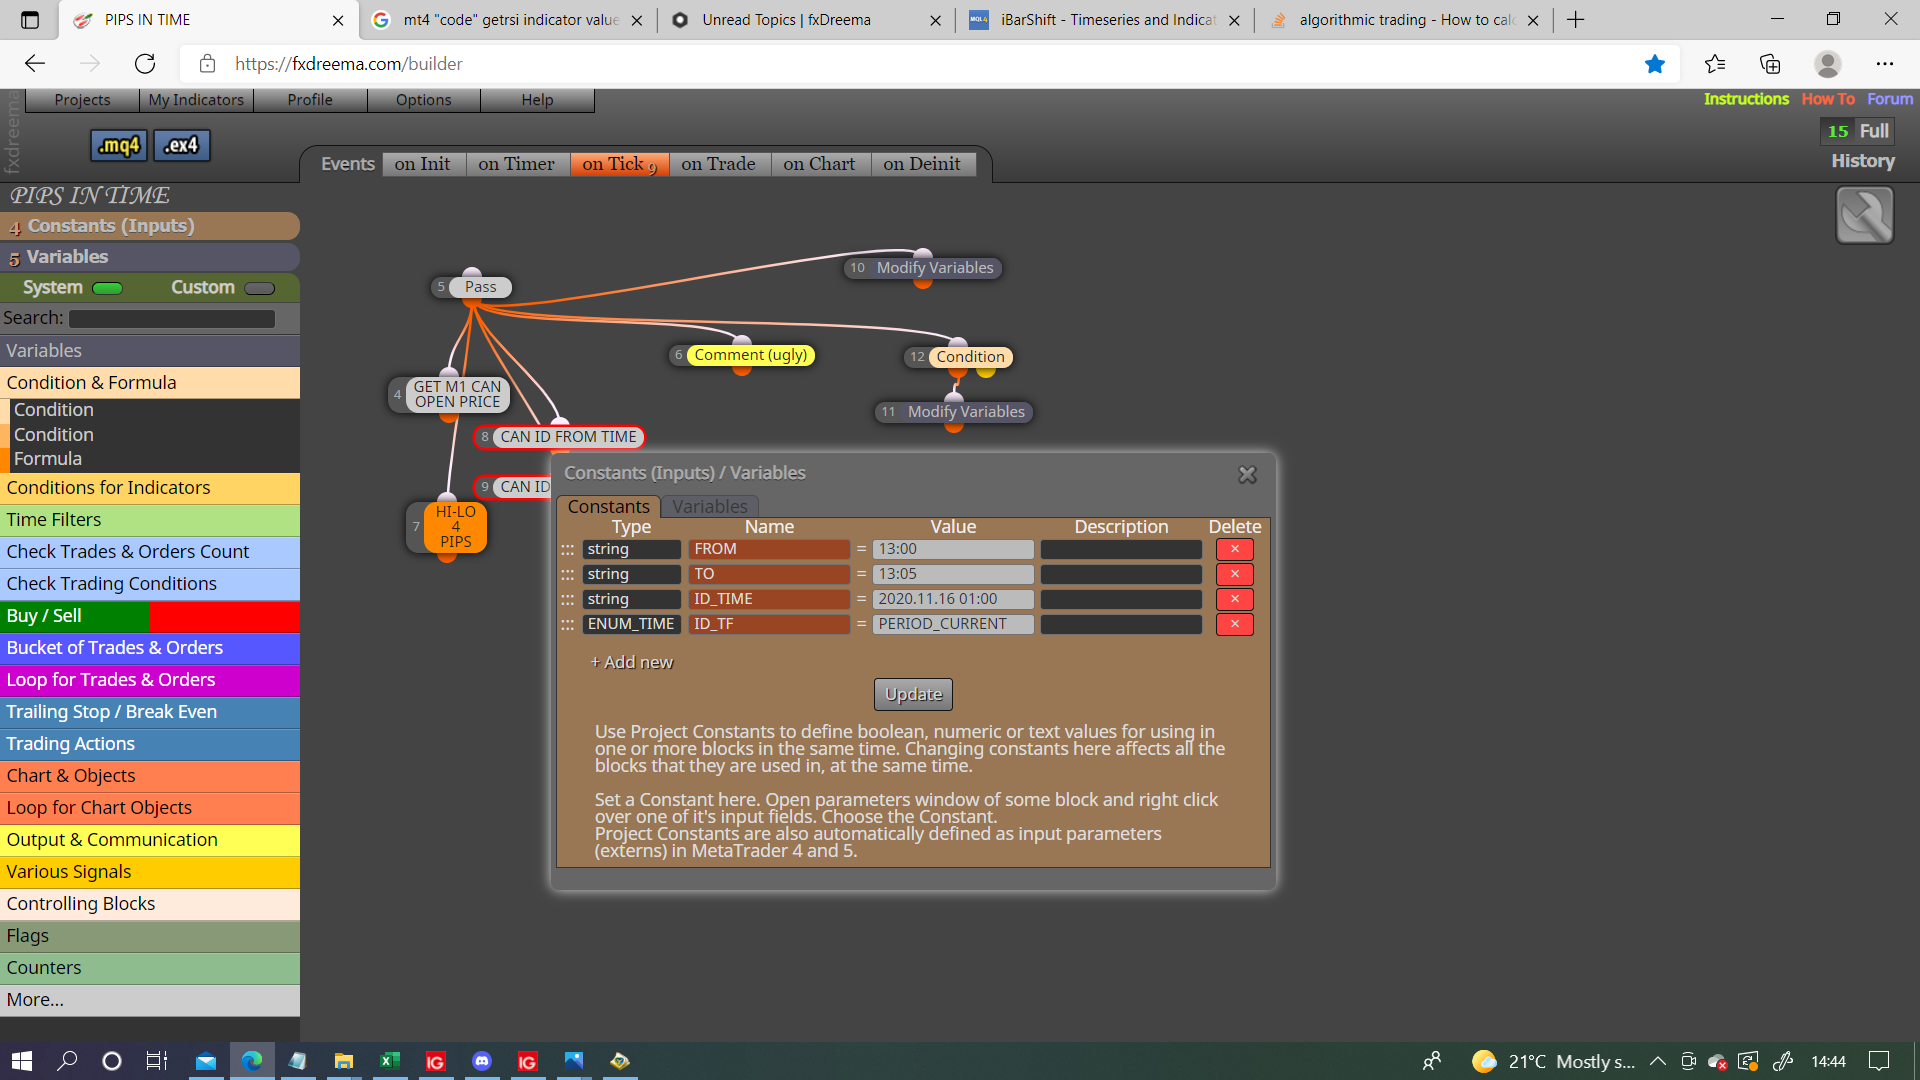The image size is (1920, 1080).
Task: Download the .mq4 source file
Action: click(x=119, y=146)
